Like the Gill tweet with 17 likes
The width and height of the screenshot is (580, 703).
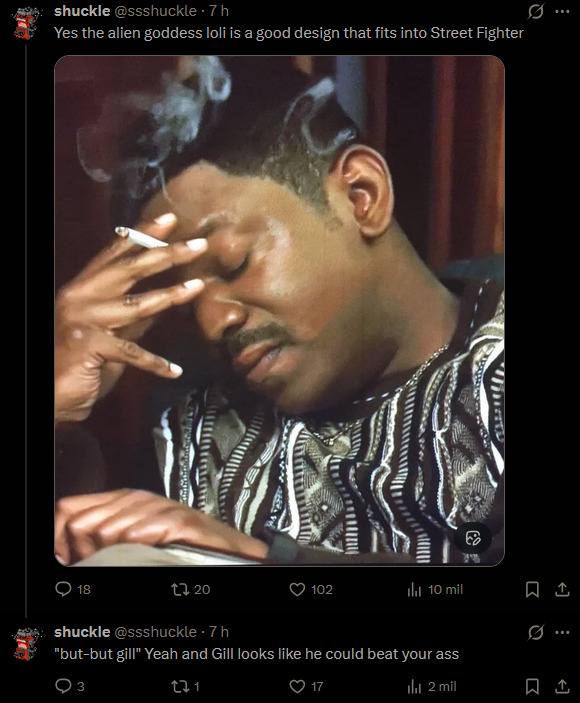297,686
